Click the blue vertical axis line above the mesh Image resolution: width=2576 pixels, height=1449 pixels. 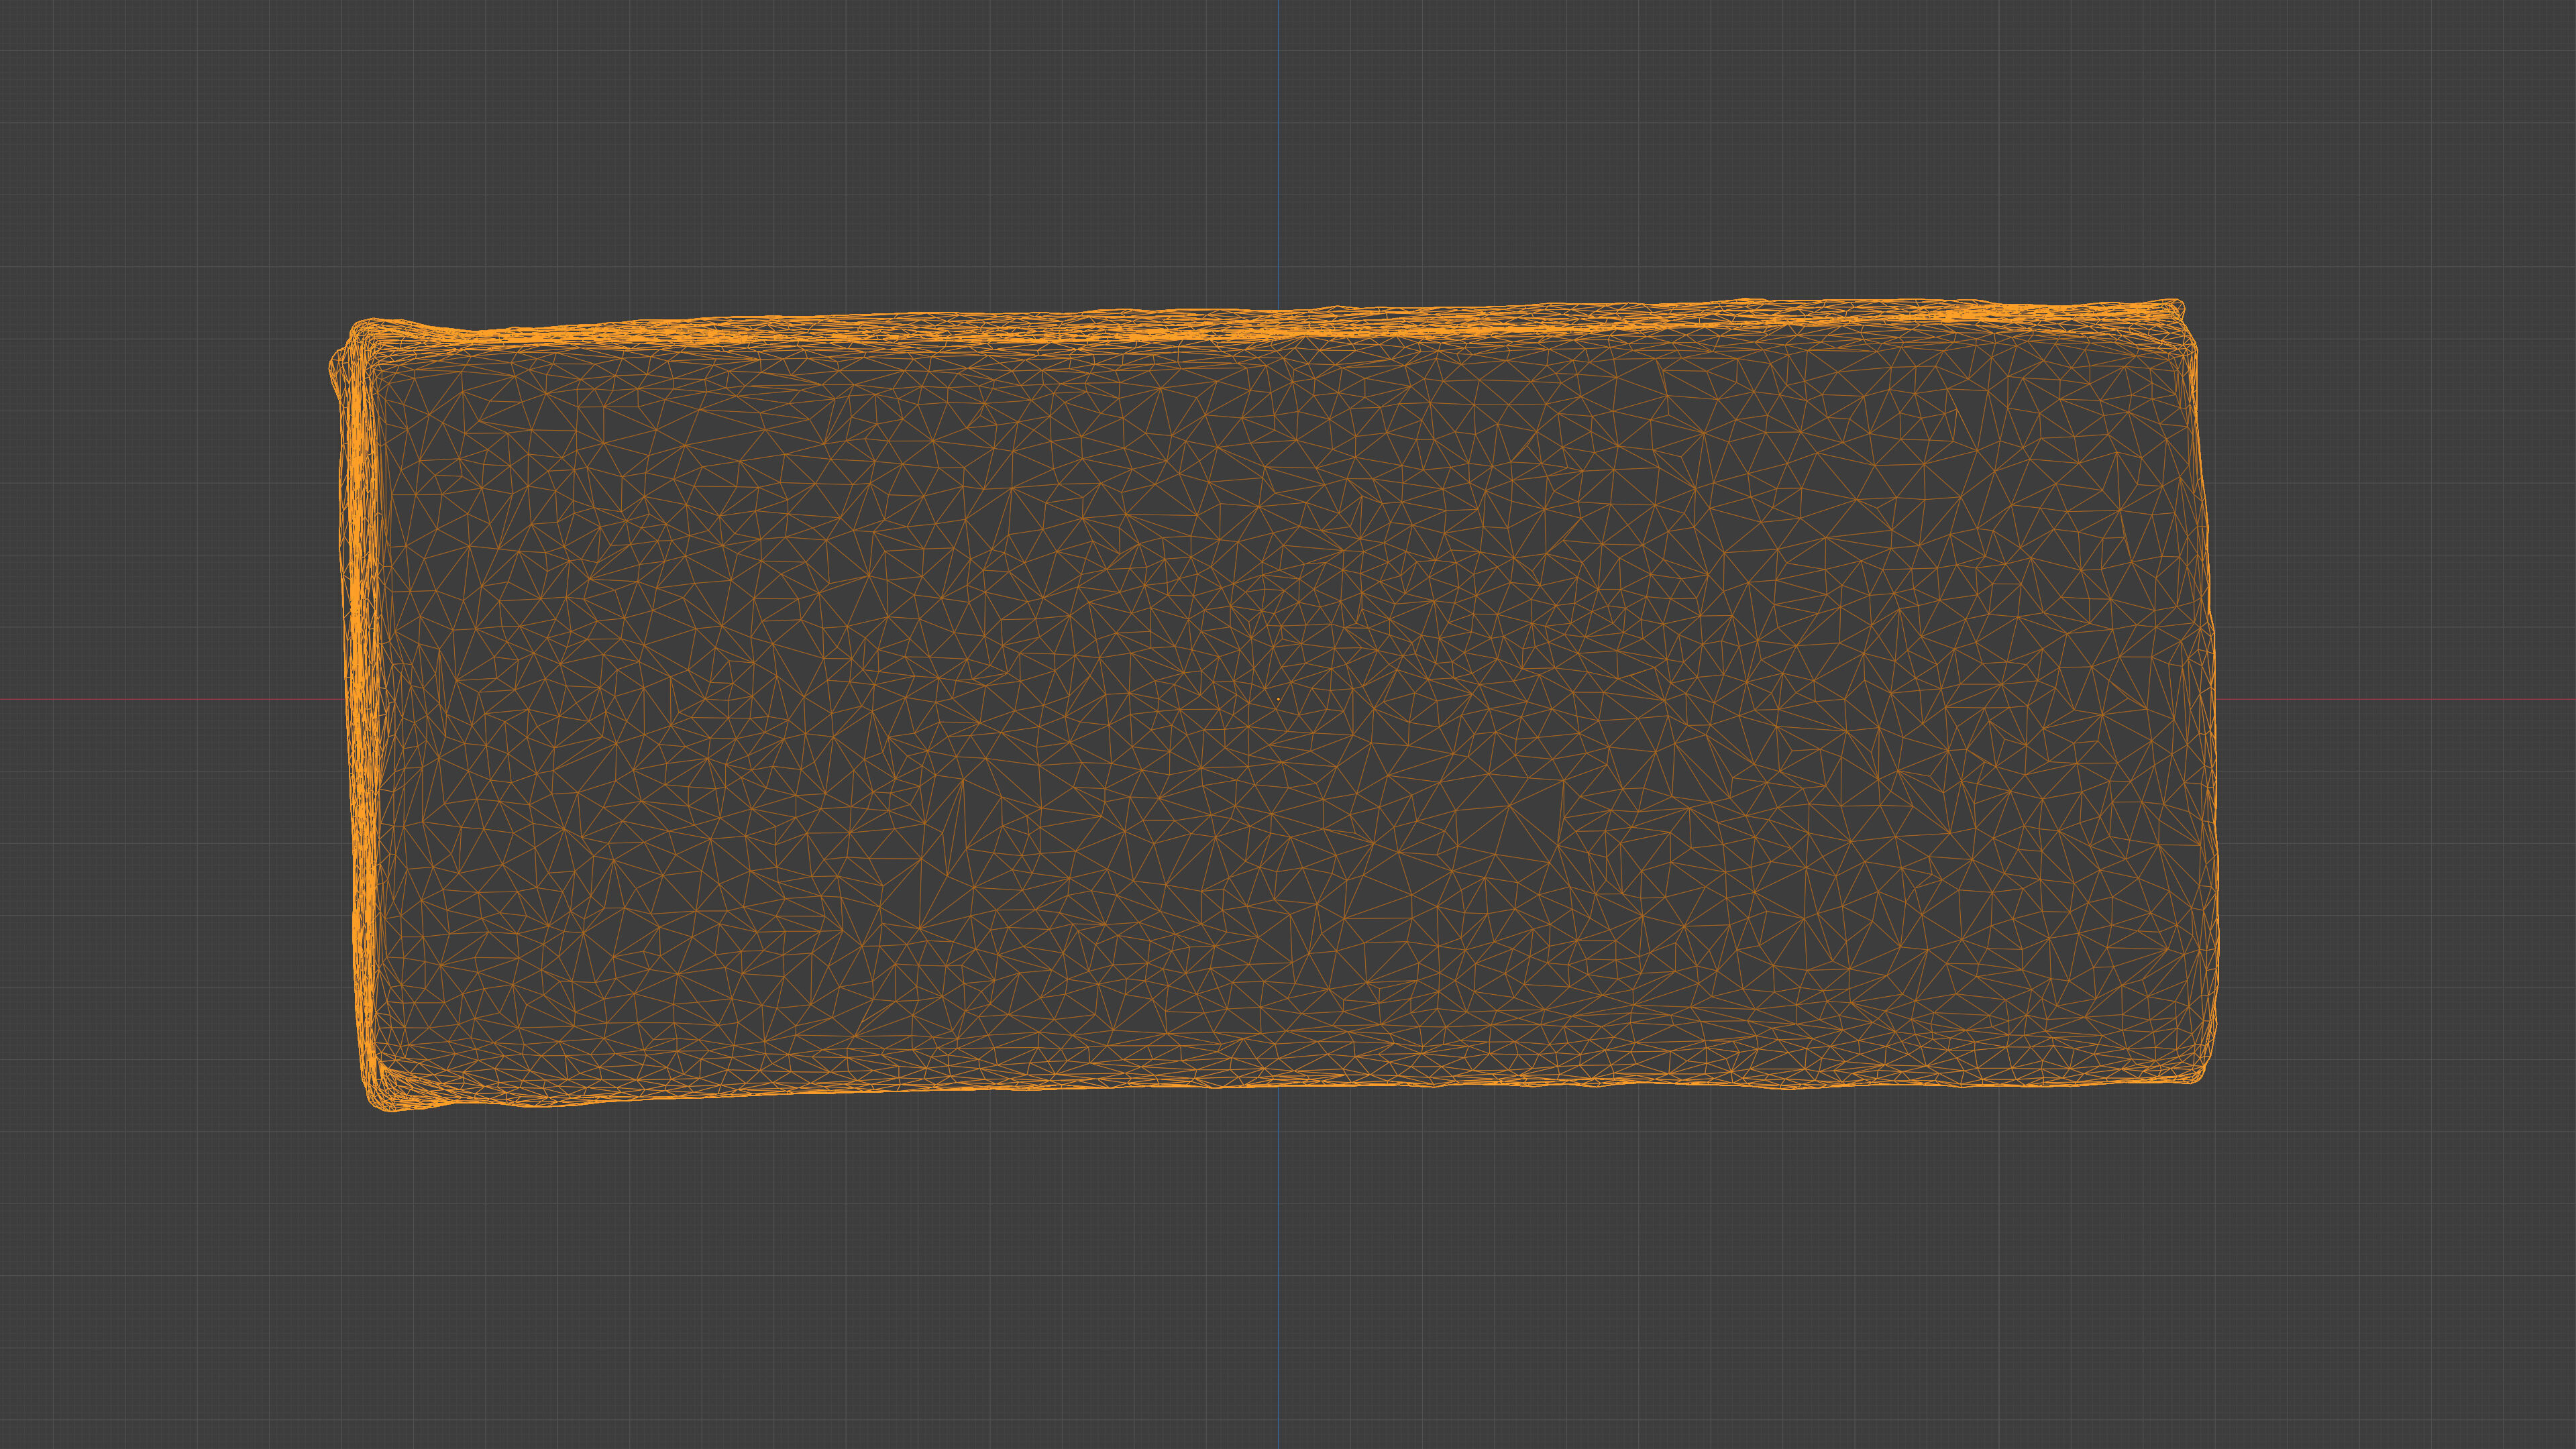pos(1278,150)
